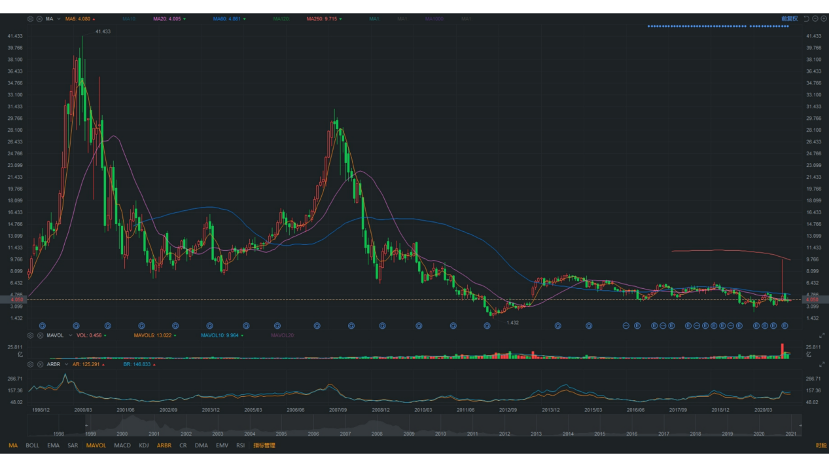Click the 41.433 high price label
The width and height of the screenshot is (830, 468).
coord(103,31)
